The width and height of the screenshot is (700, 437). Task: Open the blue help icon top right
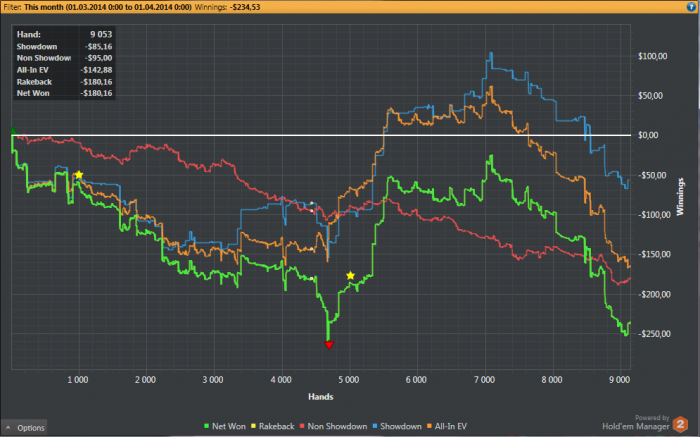coord(691,7)
